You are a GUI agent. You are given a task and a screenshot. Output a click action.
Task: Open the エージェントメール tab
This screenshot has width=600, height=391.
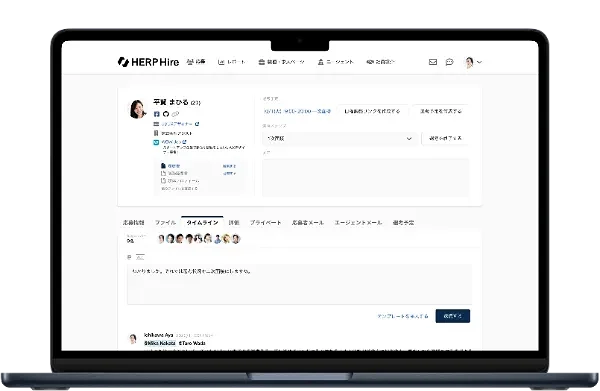(x=358, y=222)
